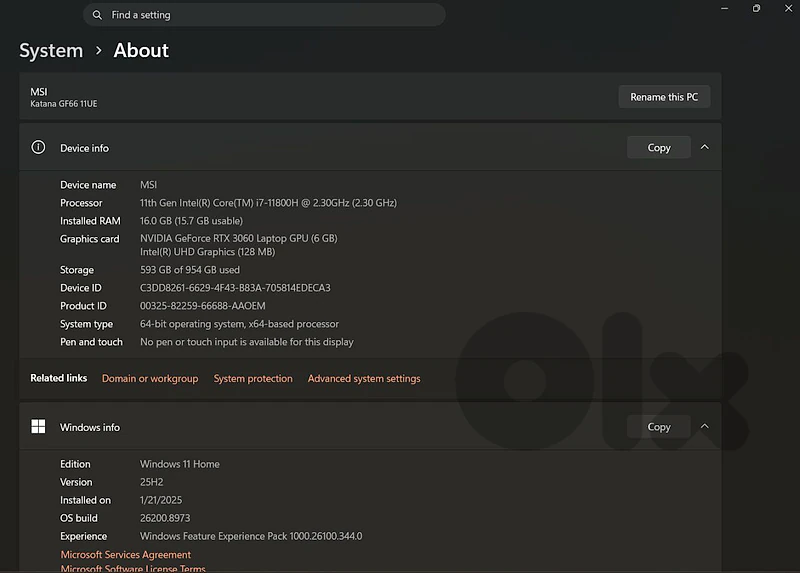Click the Device info circle icon
Viewport: 800px width, 573px height.
pyautogui.click(x=38, y=147)
